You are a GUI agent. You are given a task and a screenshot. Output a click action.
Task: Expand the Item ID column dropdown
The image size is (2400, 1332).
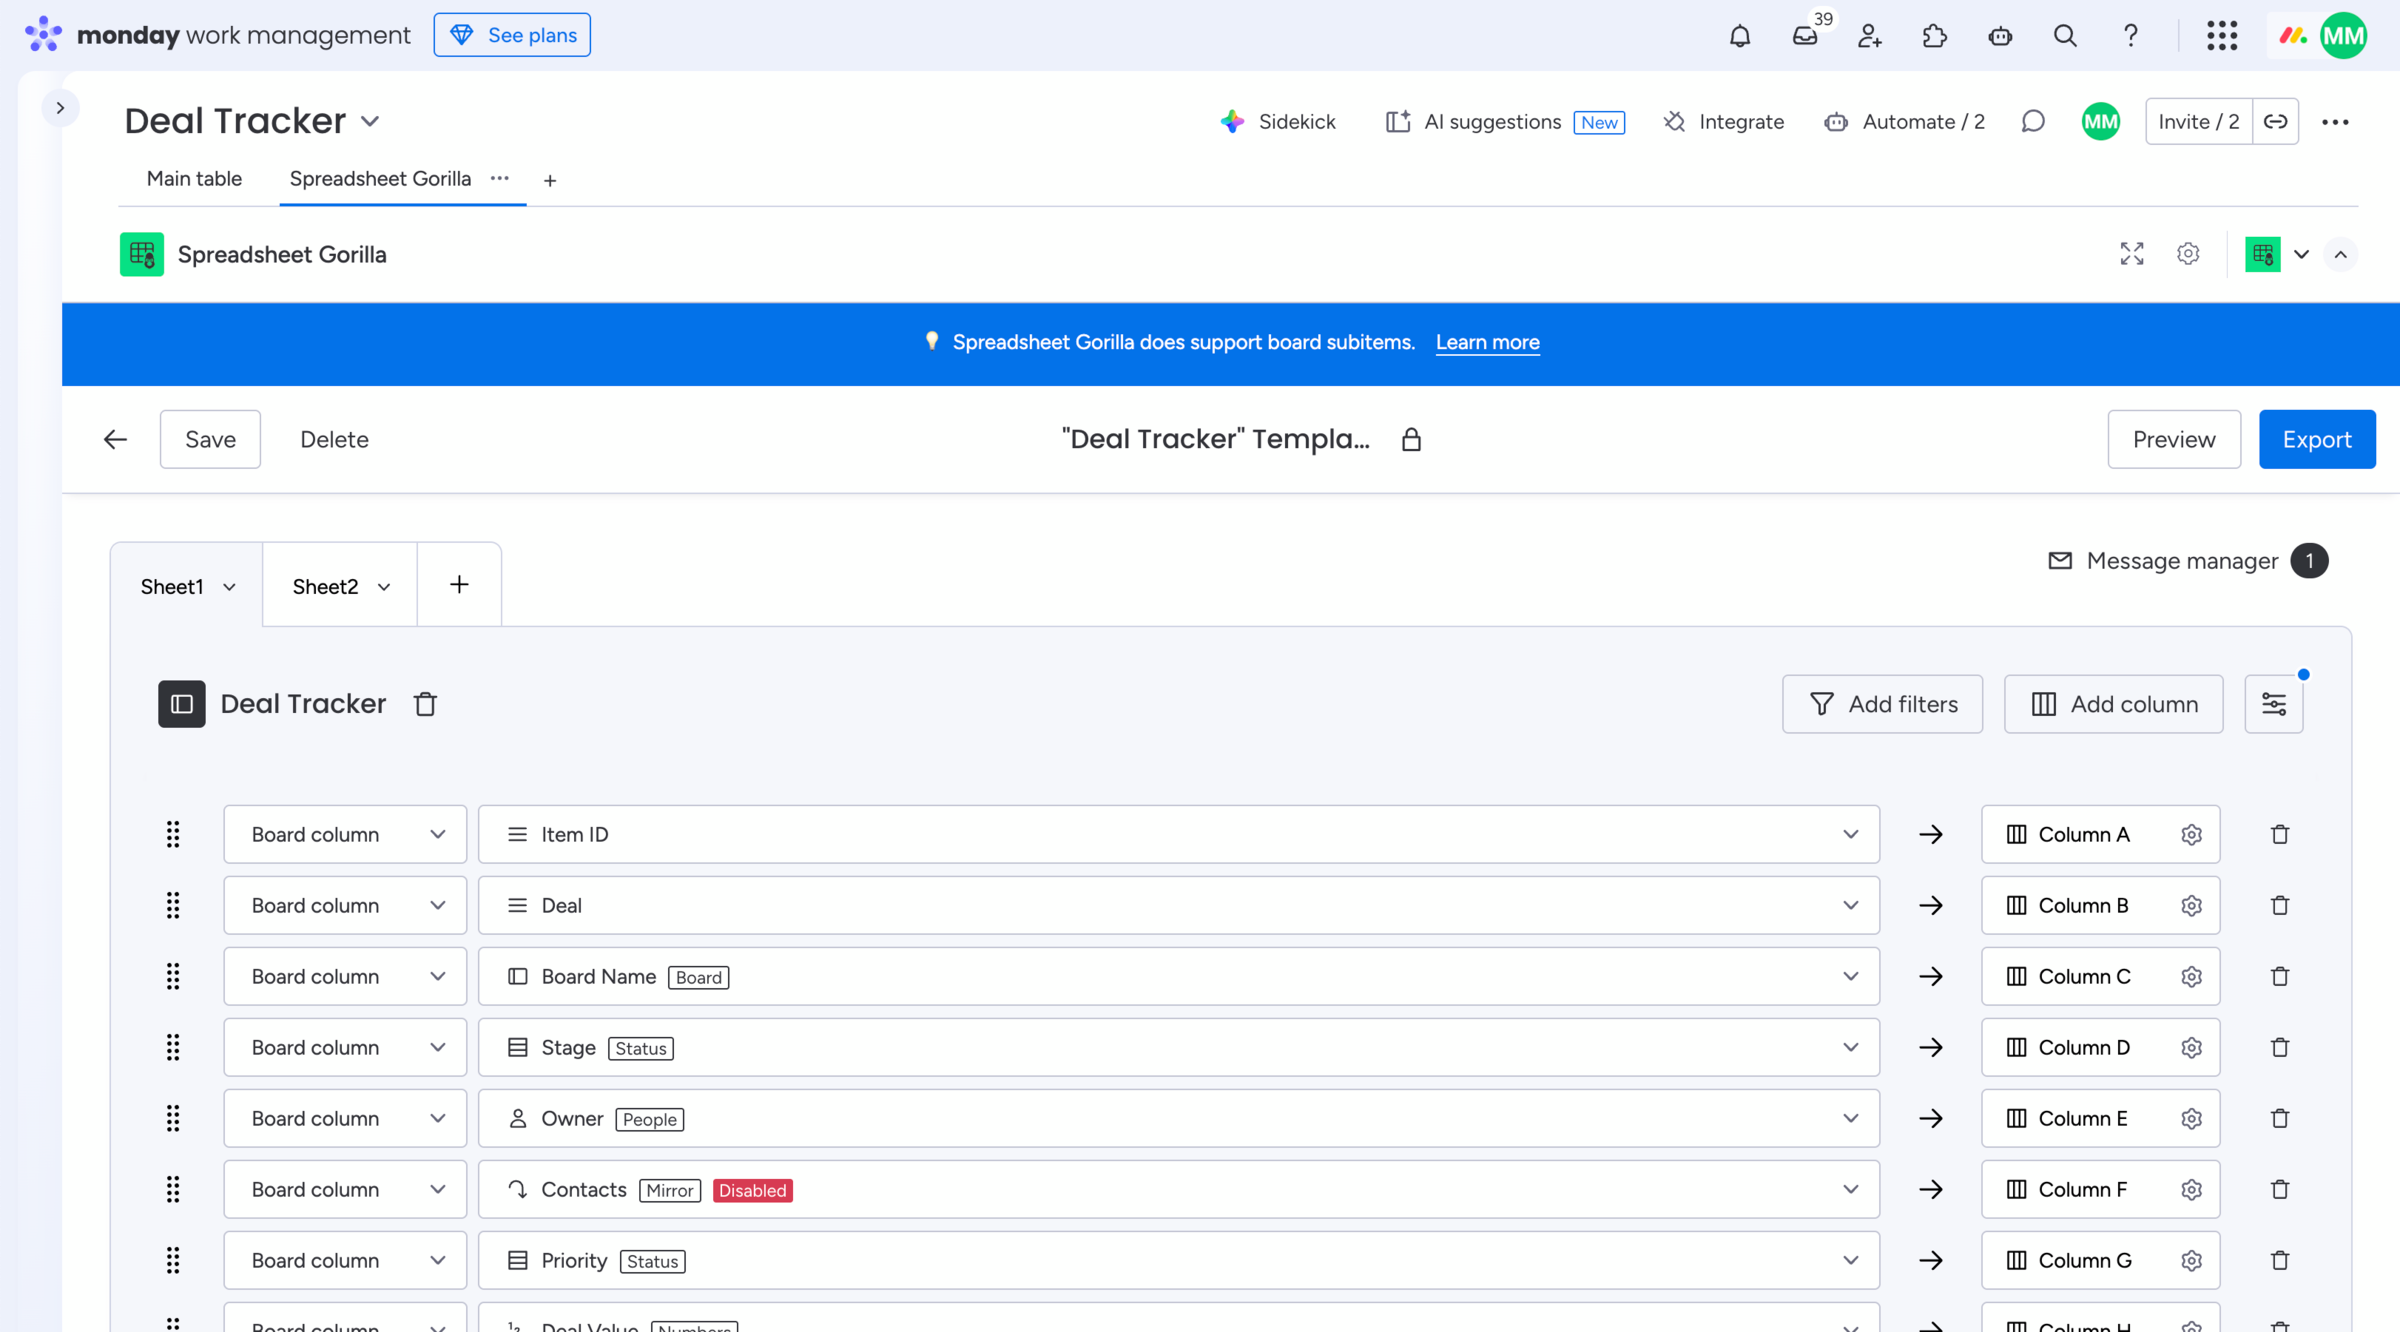click(x=1850, y=834)
